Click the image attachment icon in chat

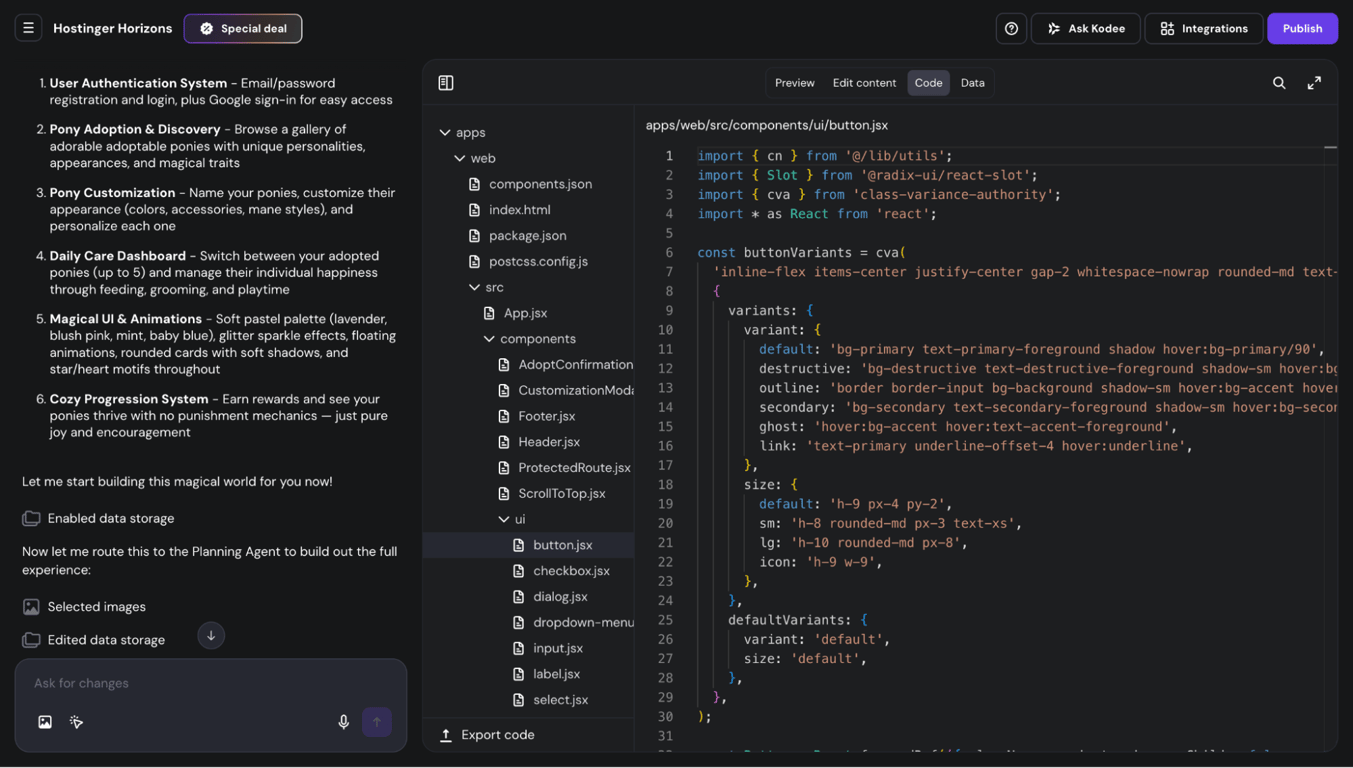(44, 721)
